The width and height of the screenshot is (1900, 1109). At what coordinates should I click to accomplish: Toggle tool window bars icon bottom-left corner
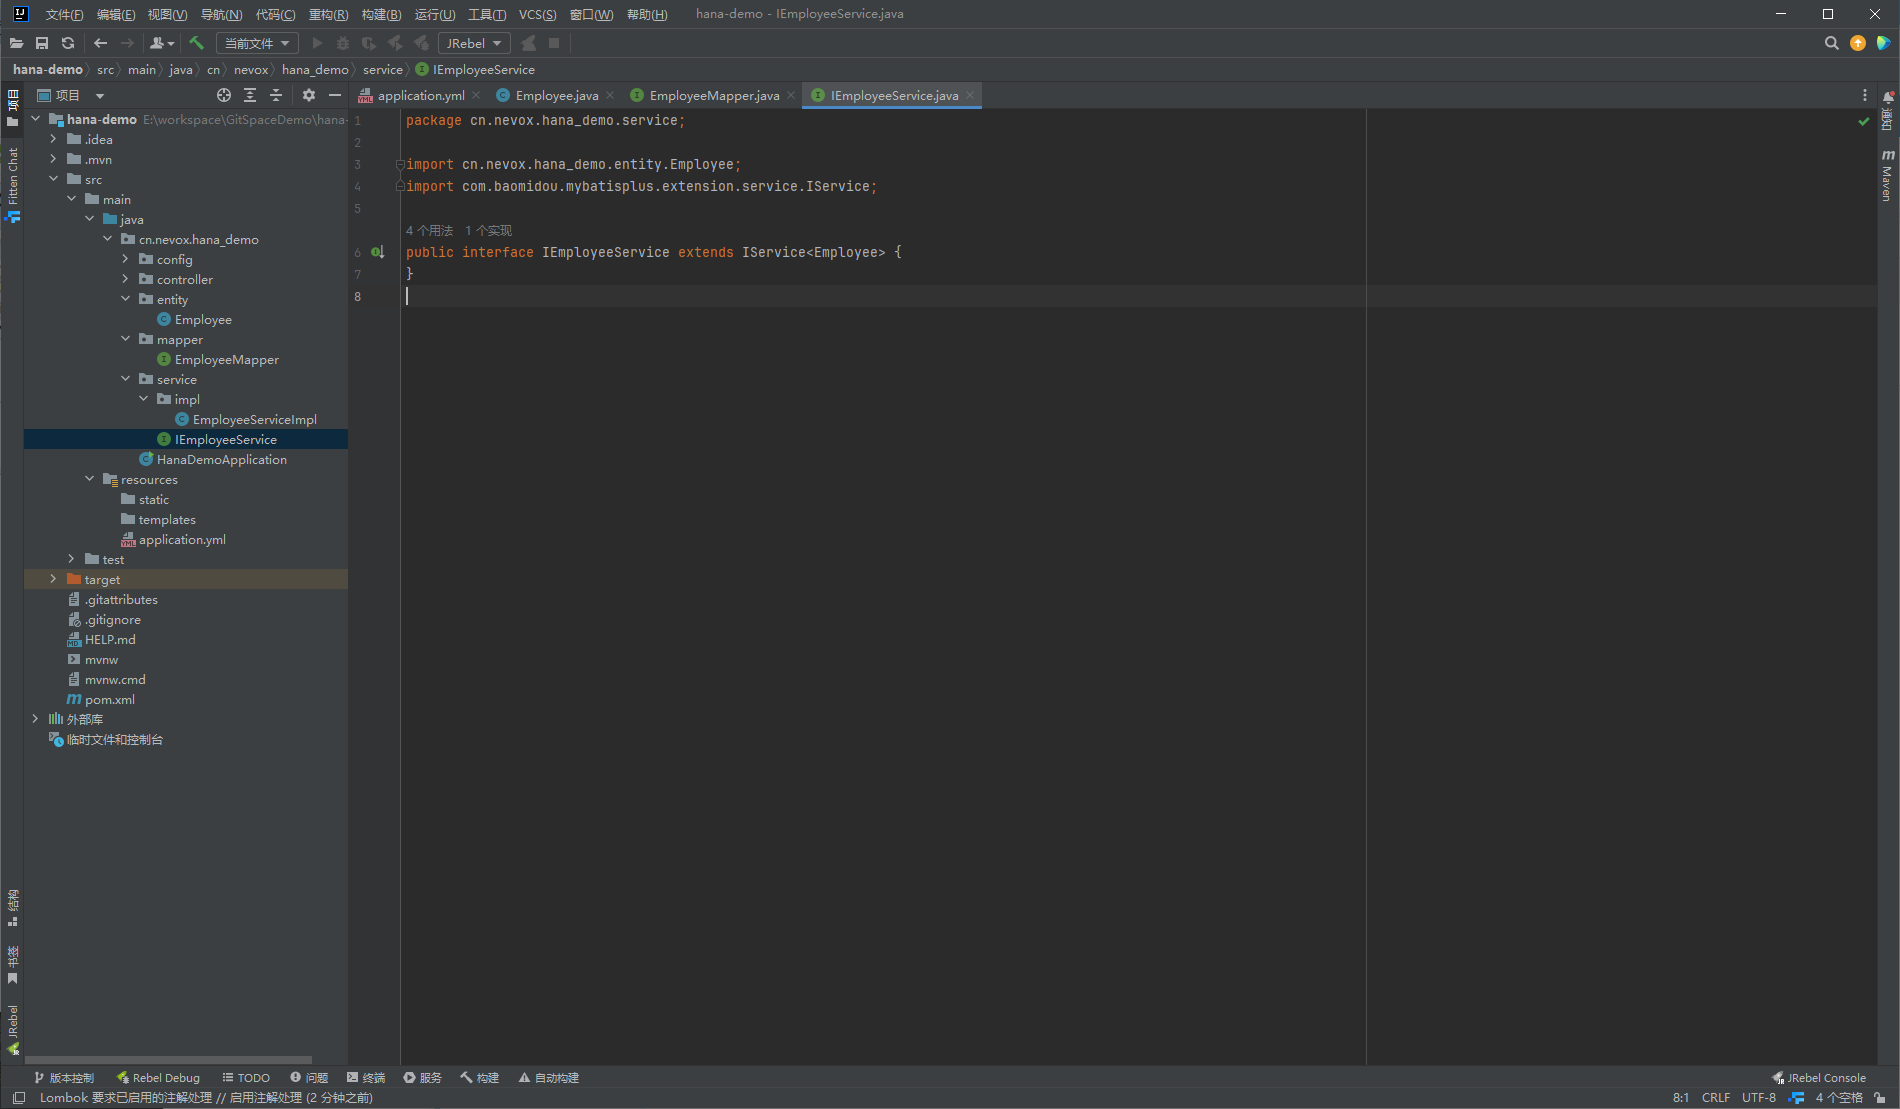pyautogui.click(x=19, y=1097)
